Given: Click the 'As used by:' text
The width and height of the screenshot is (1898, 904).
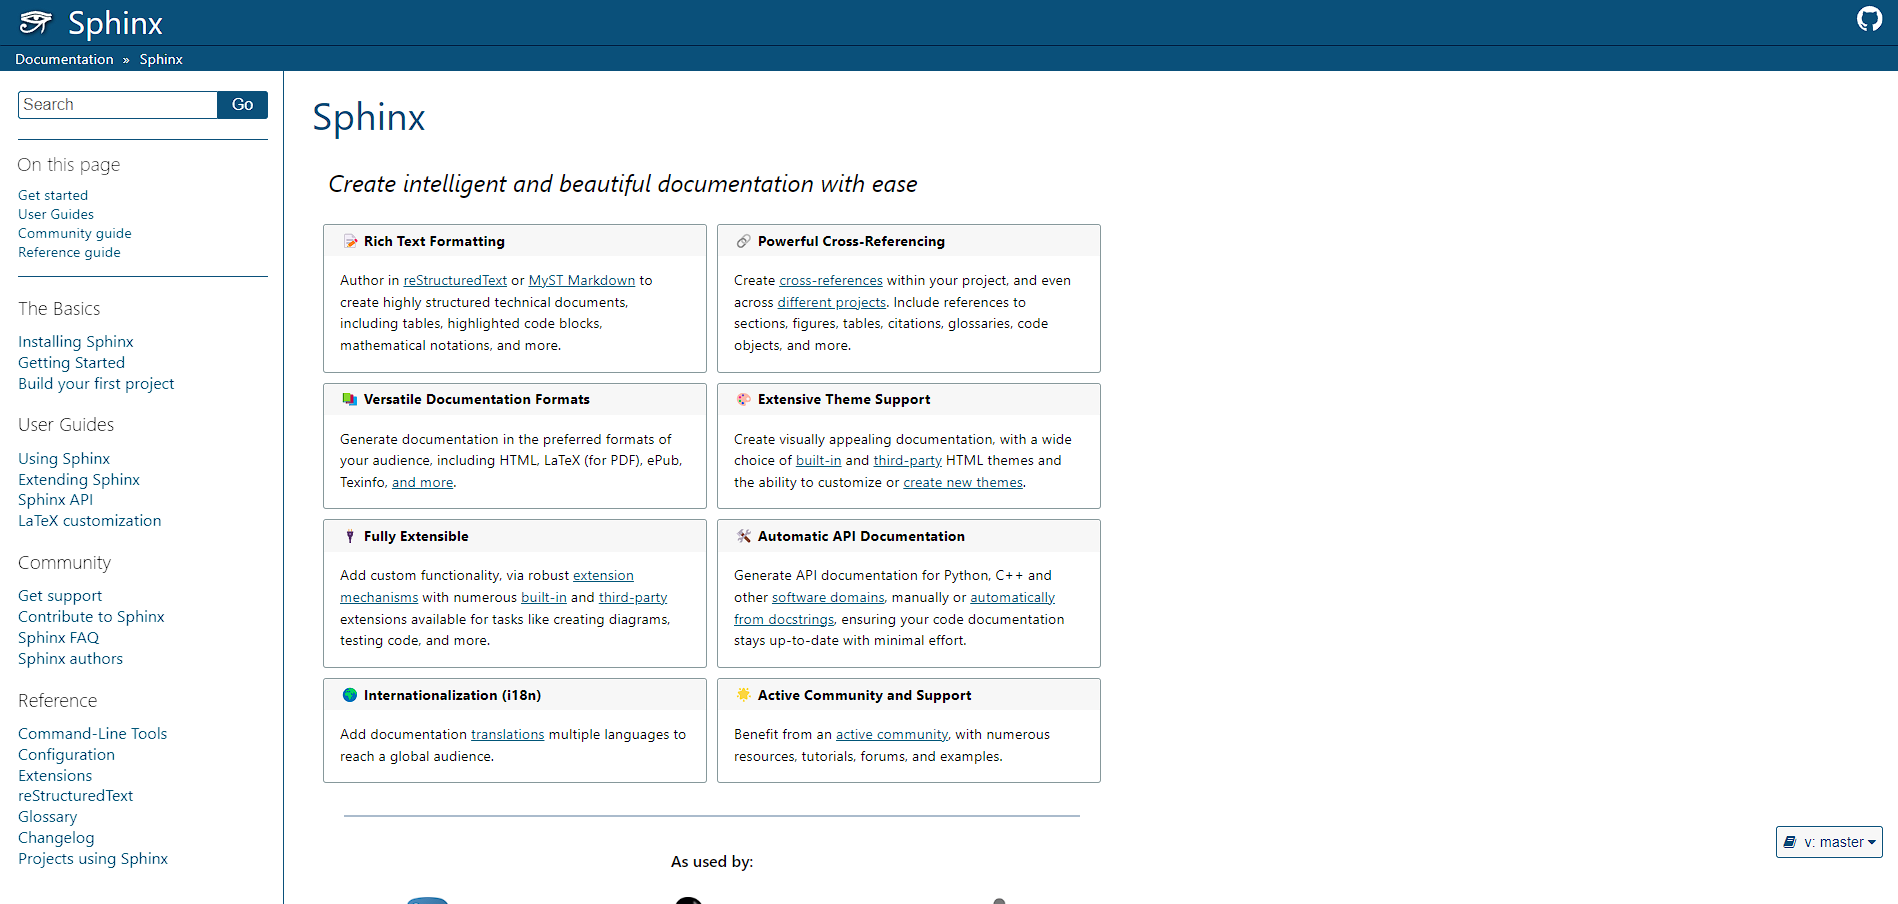Looking at the screenshot, I should coord(712,862).
